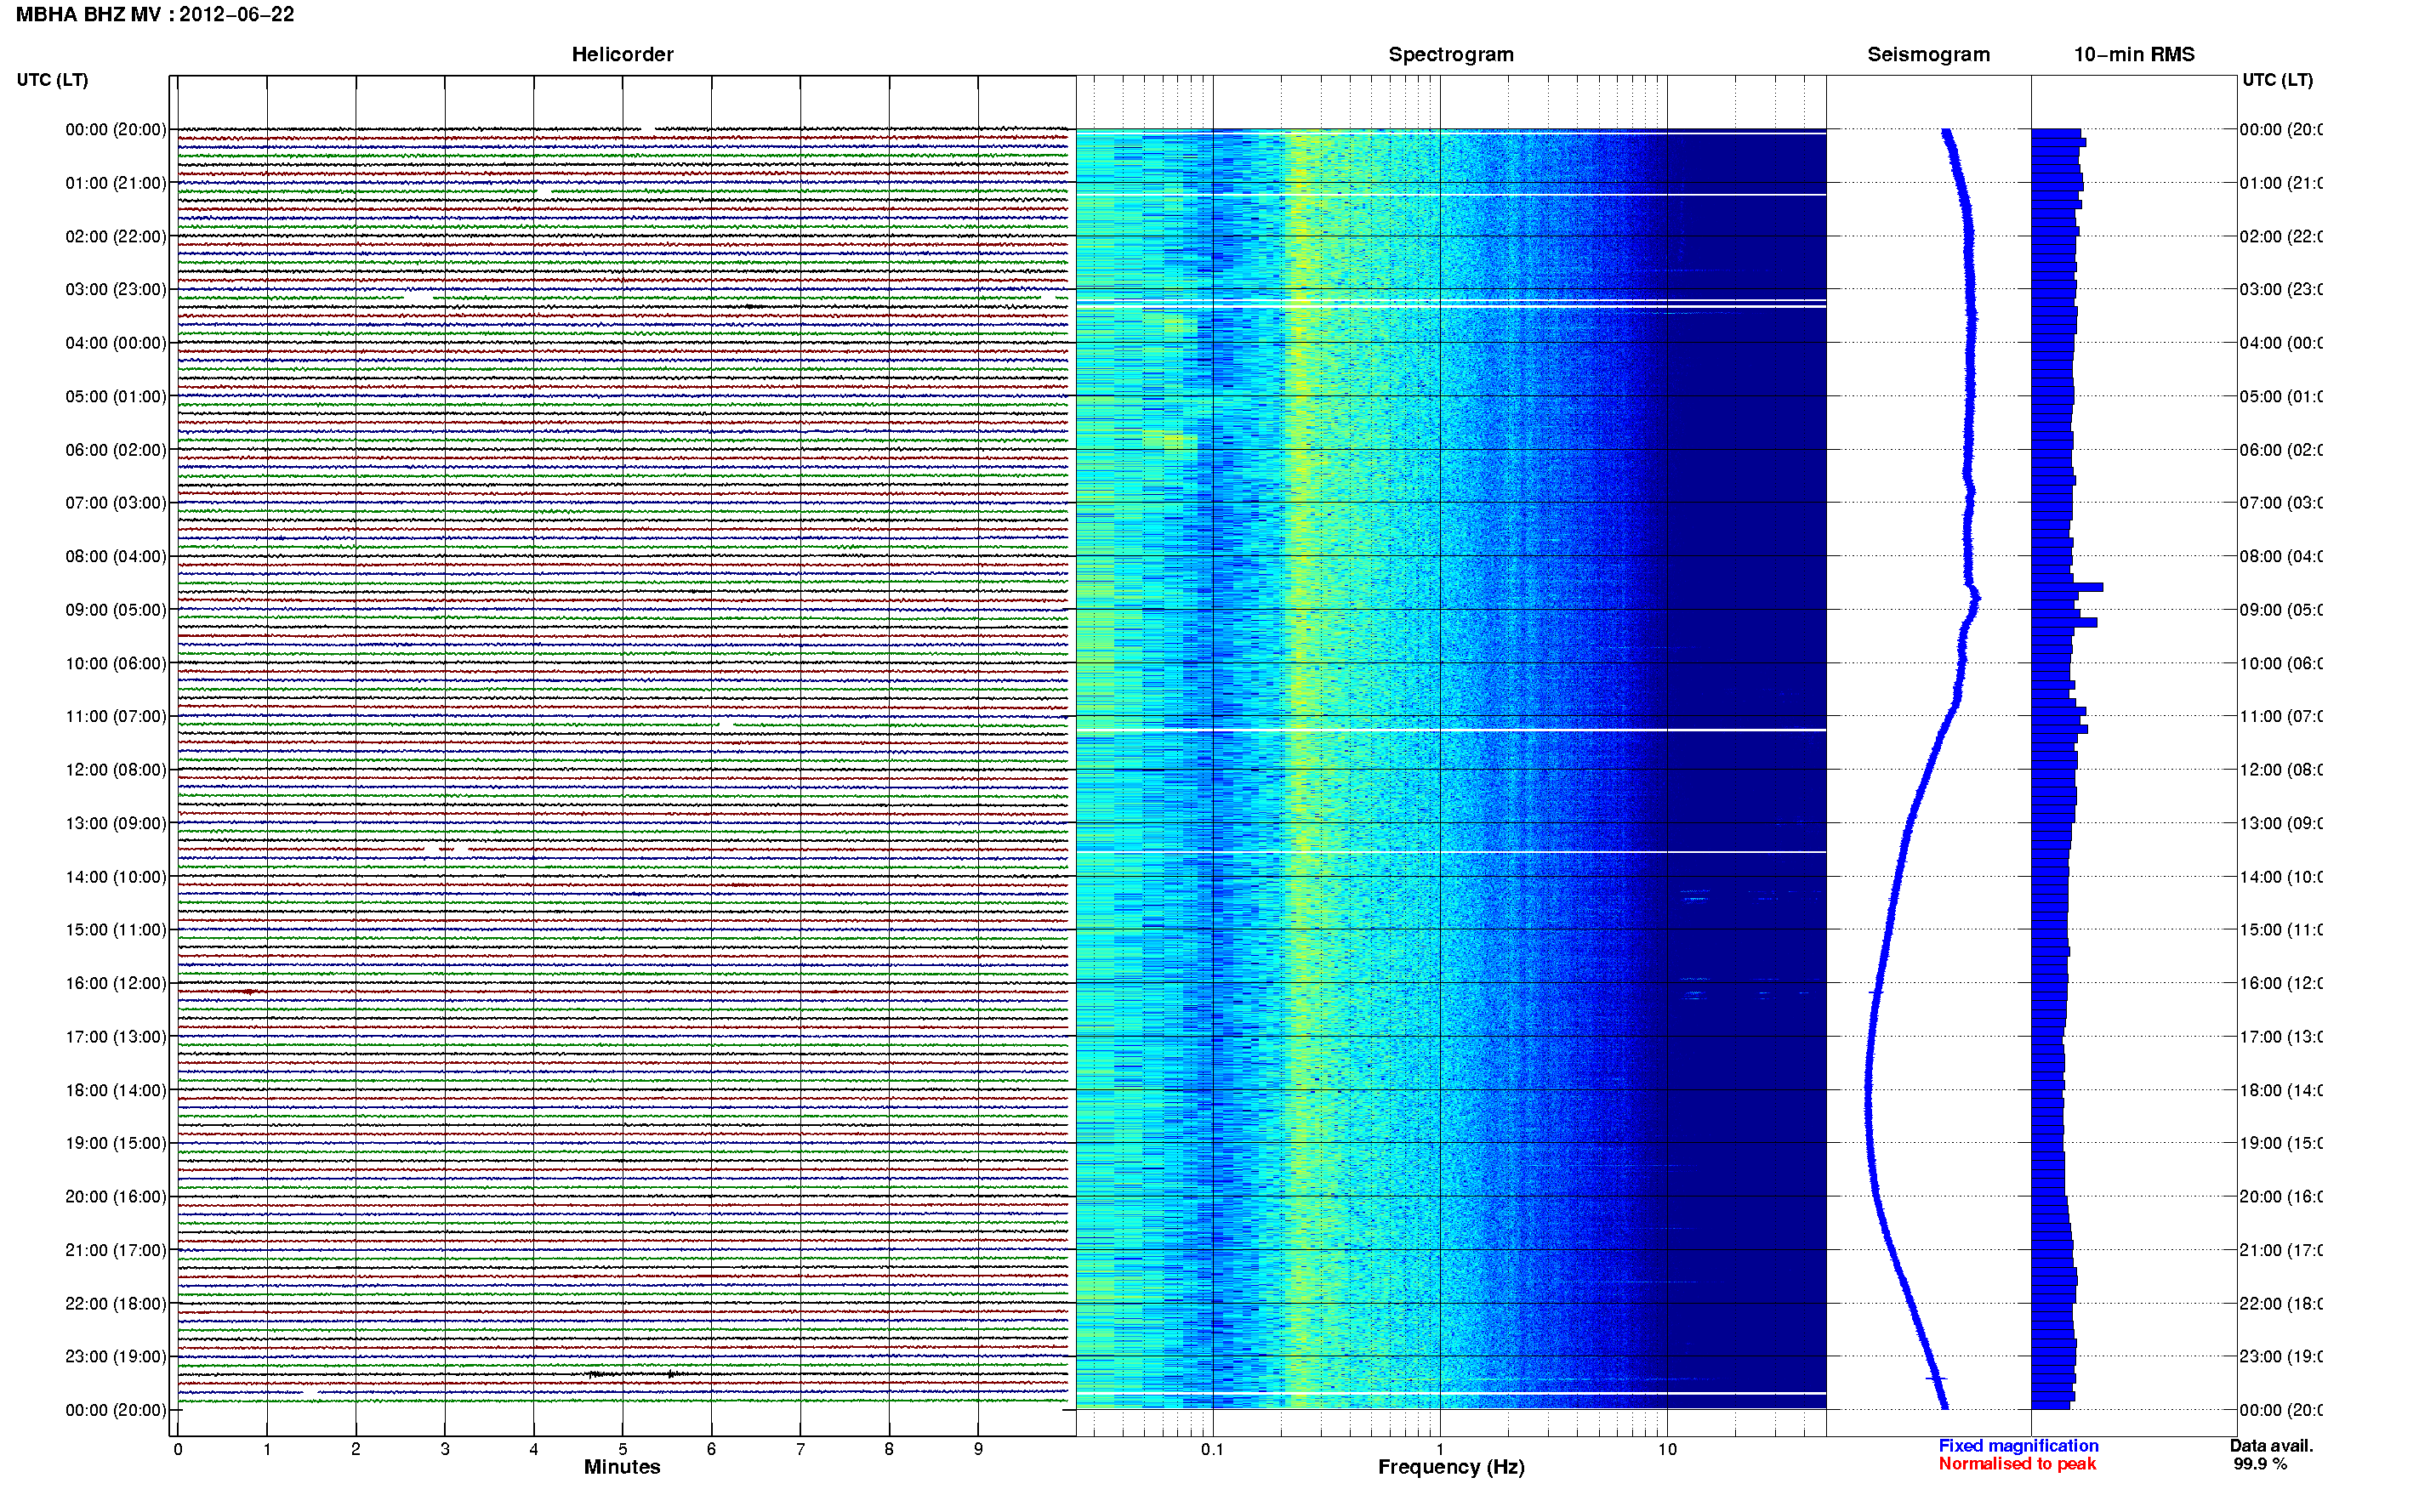This screenshot has height=1512, width=2419.
Task: Click Helicorder time label 03:00 (23:00)
Action: click(116, 289)
